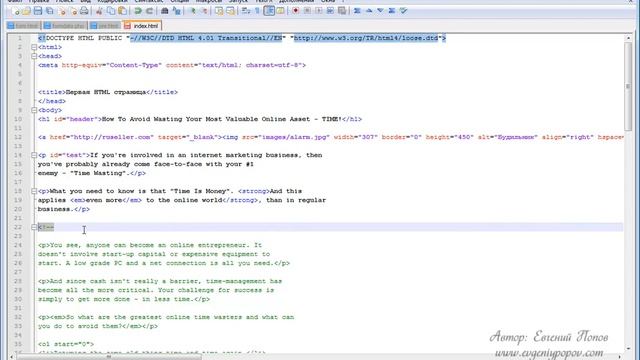Redo the edit with grey arrow
640x360 pixels.
[149, 11]
